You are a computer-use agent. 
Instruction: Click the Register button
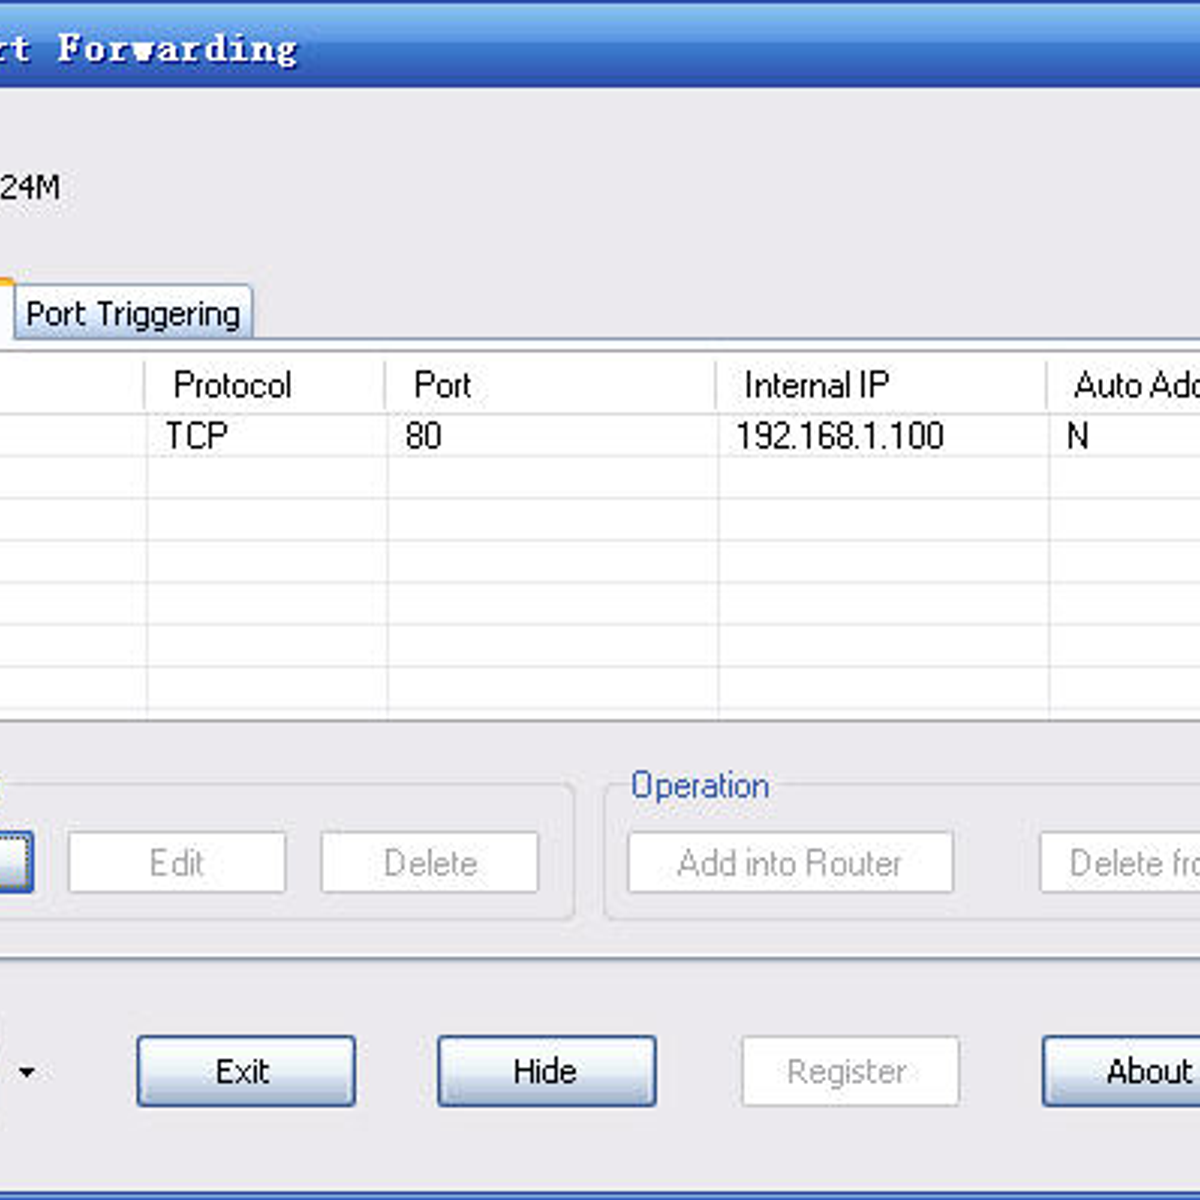point(849,1071)
